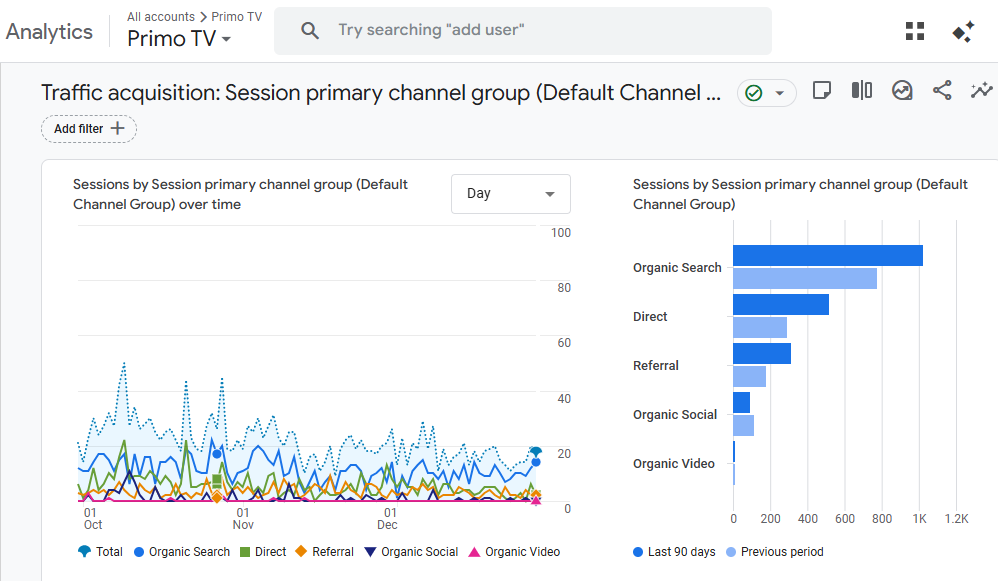Toggle Total series in chart legend
The width and height of the screenshot is (998, 581).
point(100,552)
